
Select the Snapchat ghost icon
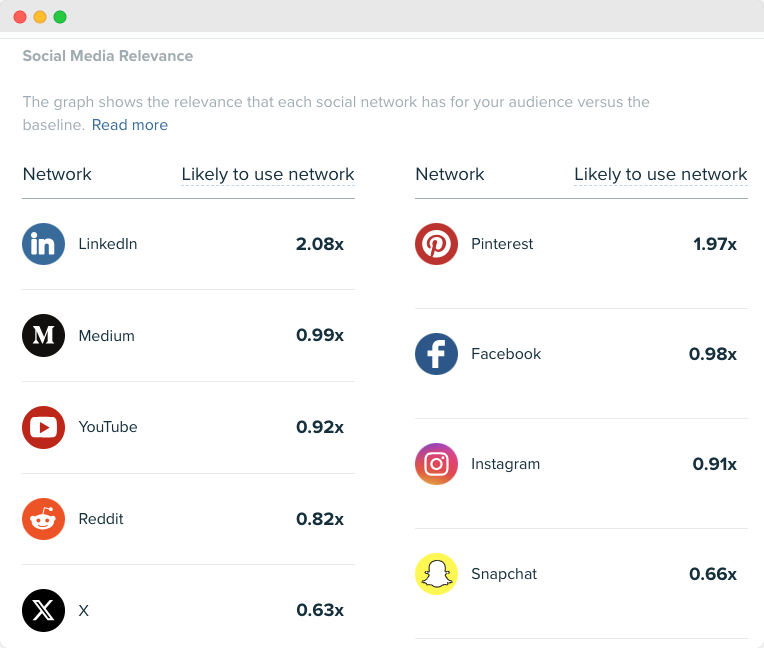coord(436,574)
